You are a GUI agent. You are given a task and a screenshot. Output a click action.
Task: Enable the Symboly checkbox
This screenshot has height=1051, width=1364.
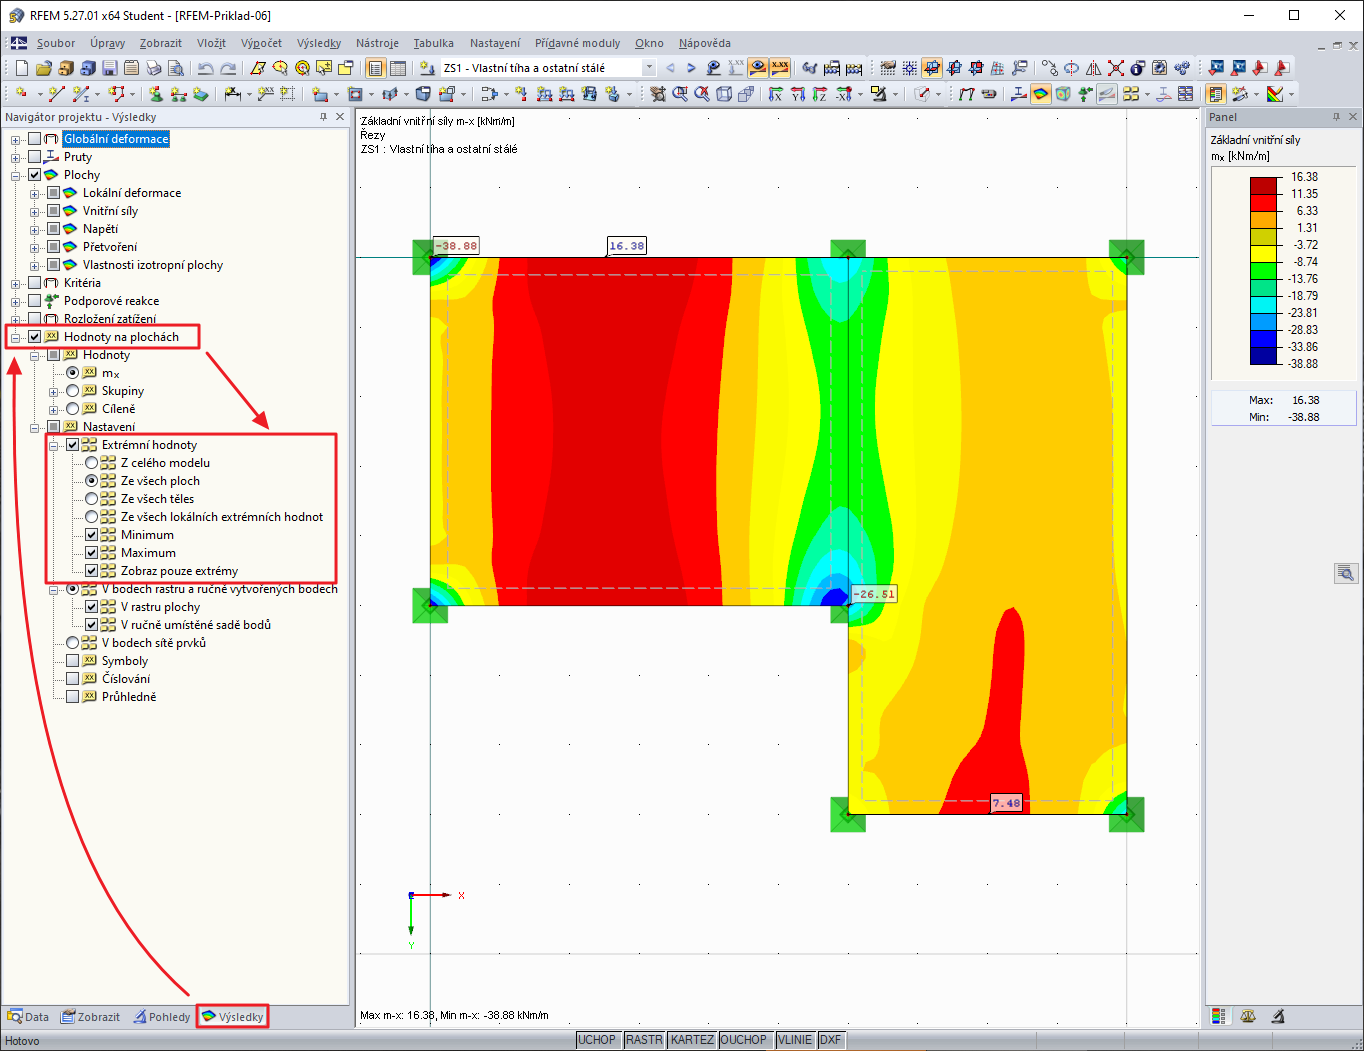tap(73, 661)
